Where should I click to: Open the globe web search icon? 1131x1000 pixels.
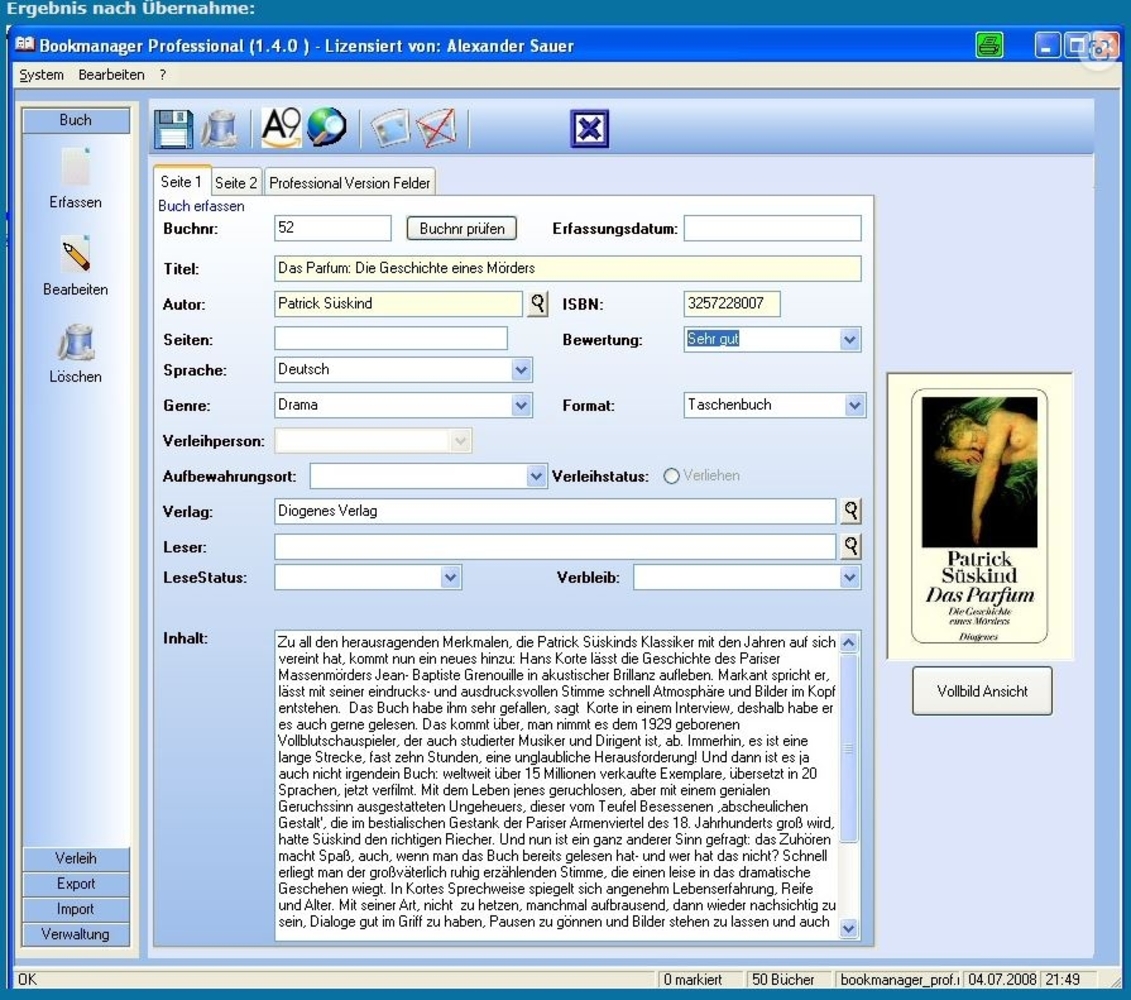(x=326, y=128)
